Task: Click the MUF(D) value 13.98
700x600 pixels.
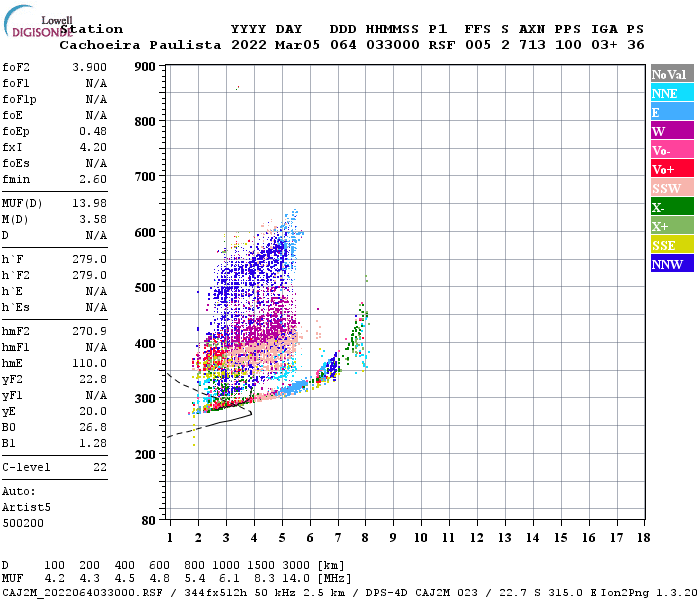Action: 89,204
